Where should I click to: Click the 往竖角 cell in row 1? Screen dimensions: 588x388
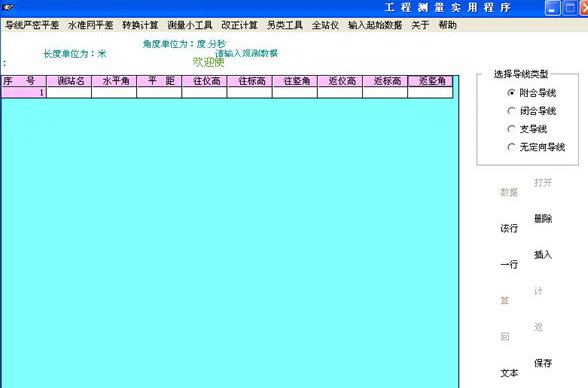click(x=295, y=92)
